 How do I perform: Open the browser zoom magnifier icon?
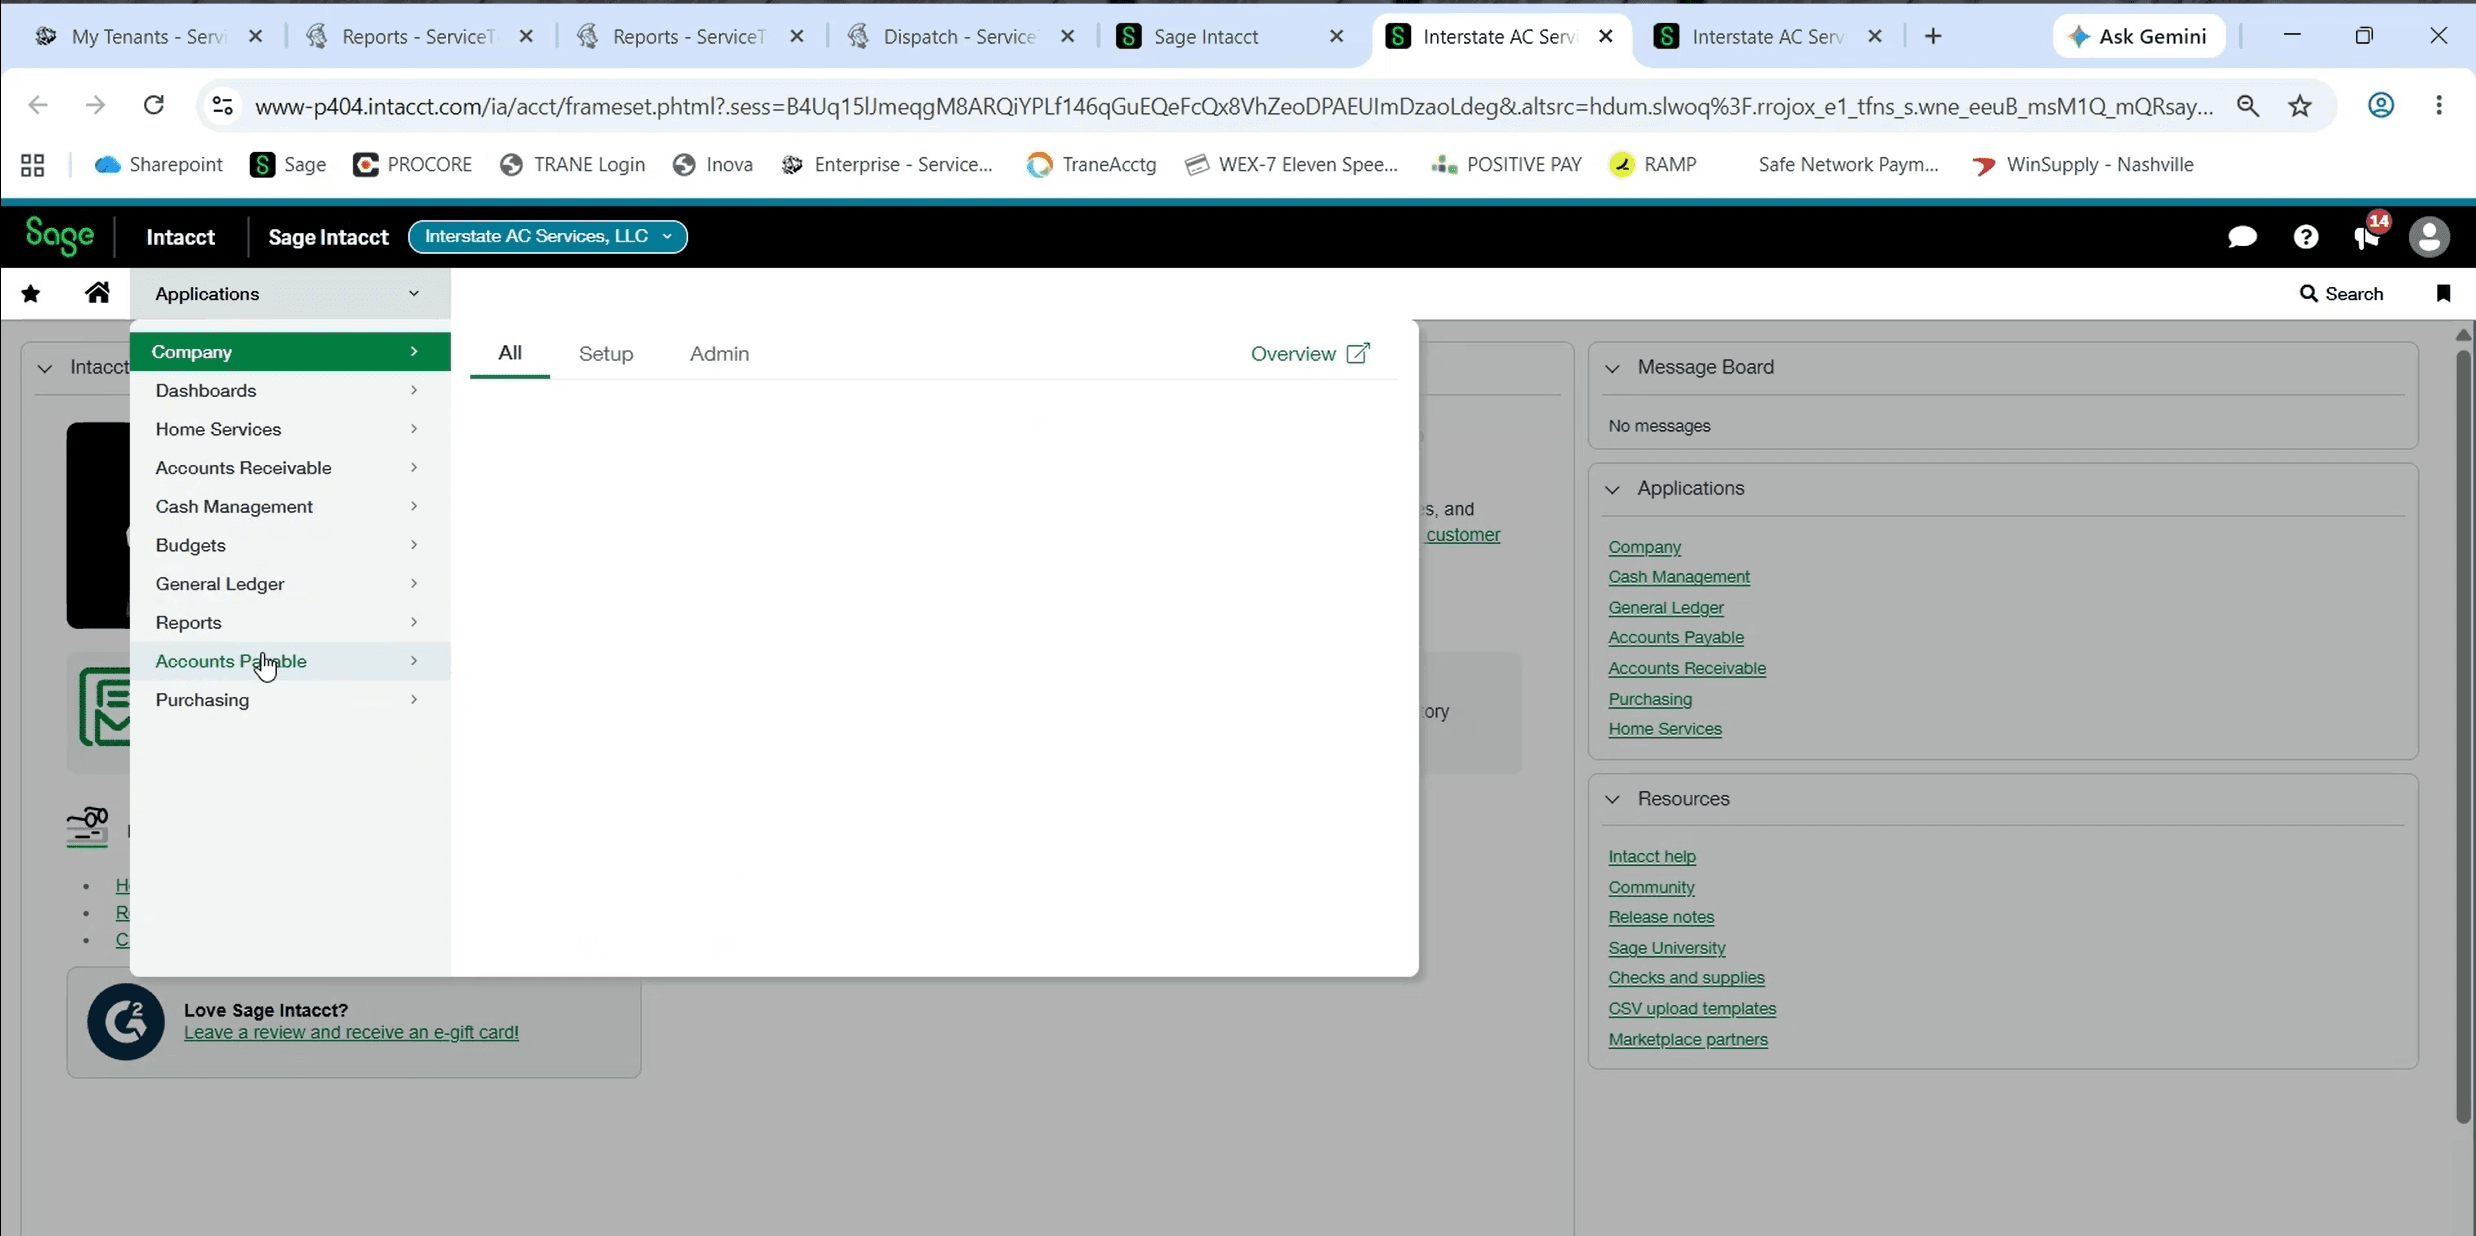(2248, 105)
